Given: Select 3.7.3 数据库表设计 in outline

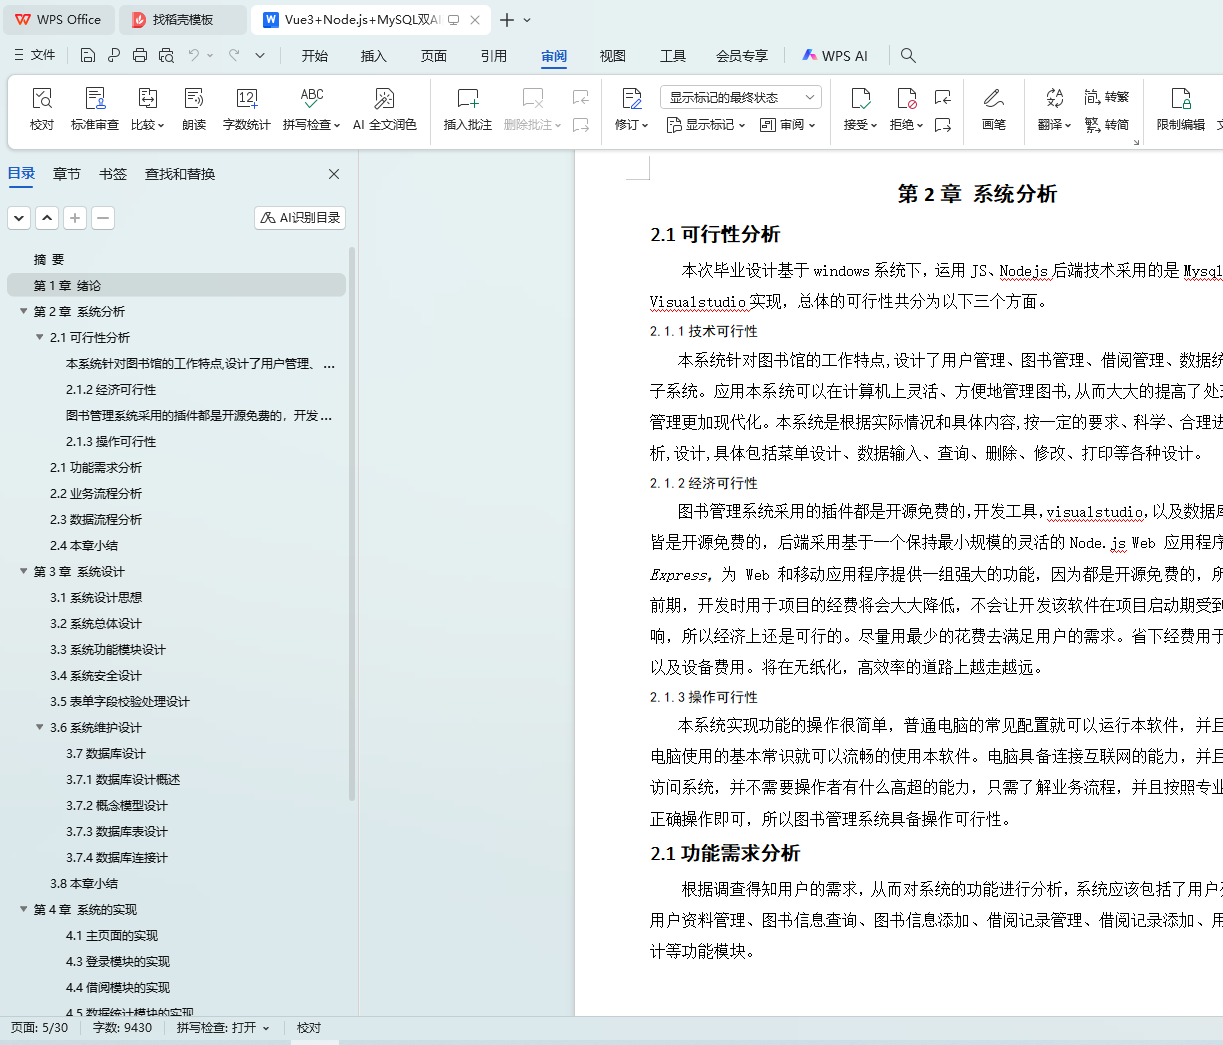Looking at the screenshot, I should coord(117,831).
